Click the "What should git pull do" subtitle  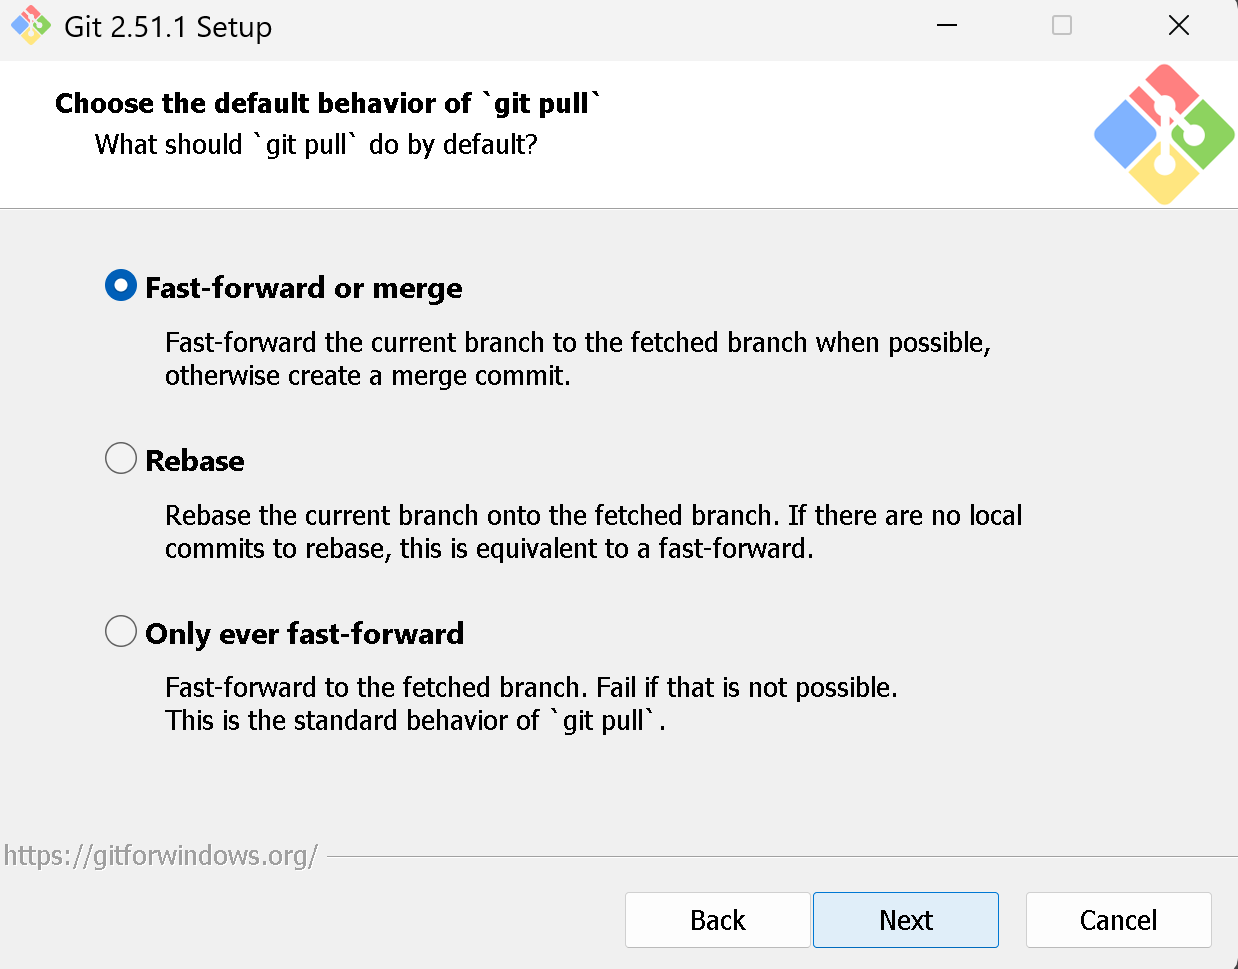(316, 145)
